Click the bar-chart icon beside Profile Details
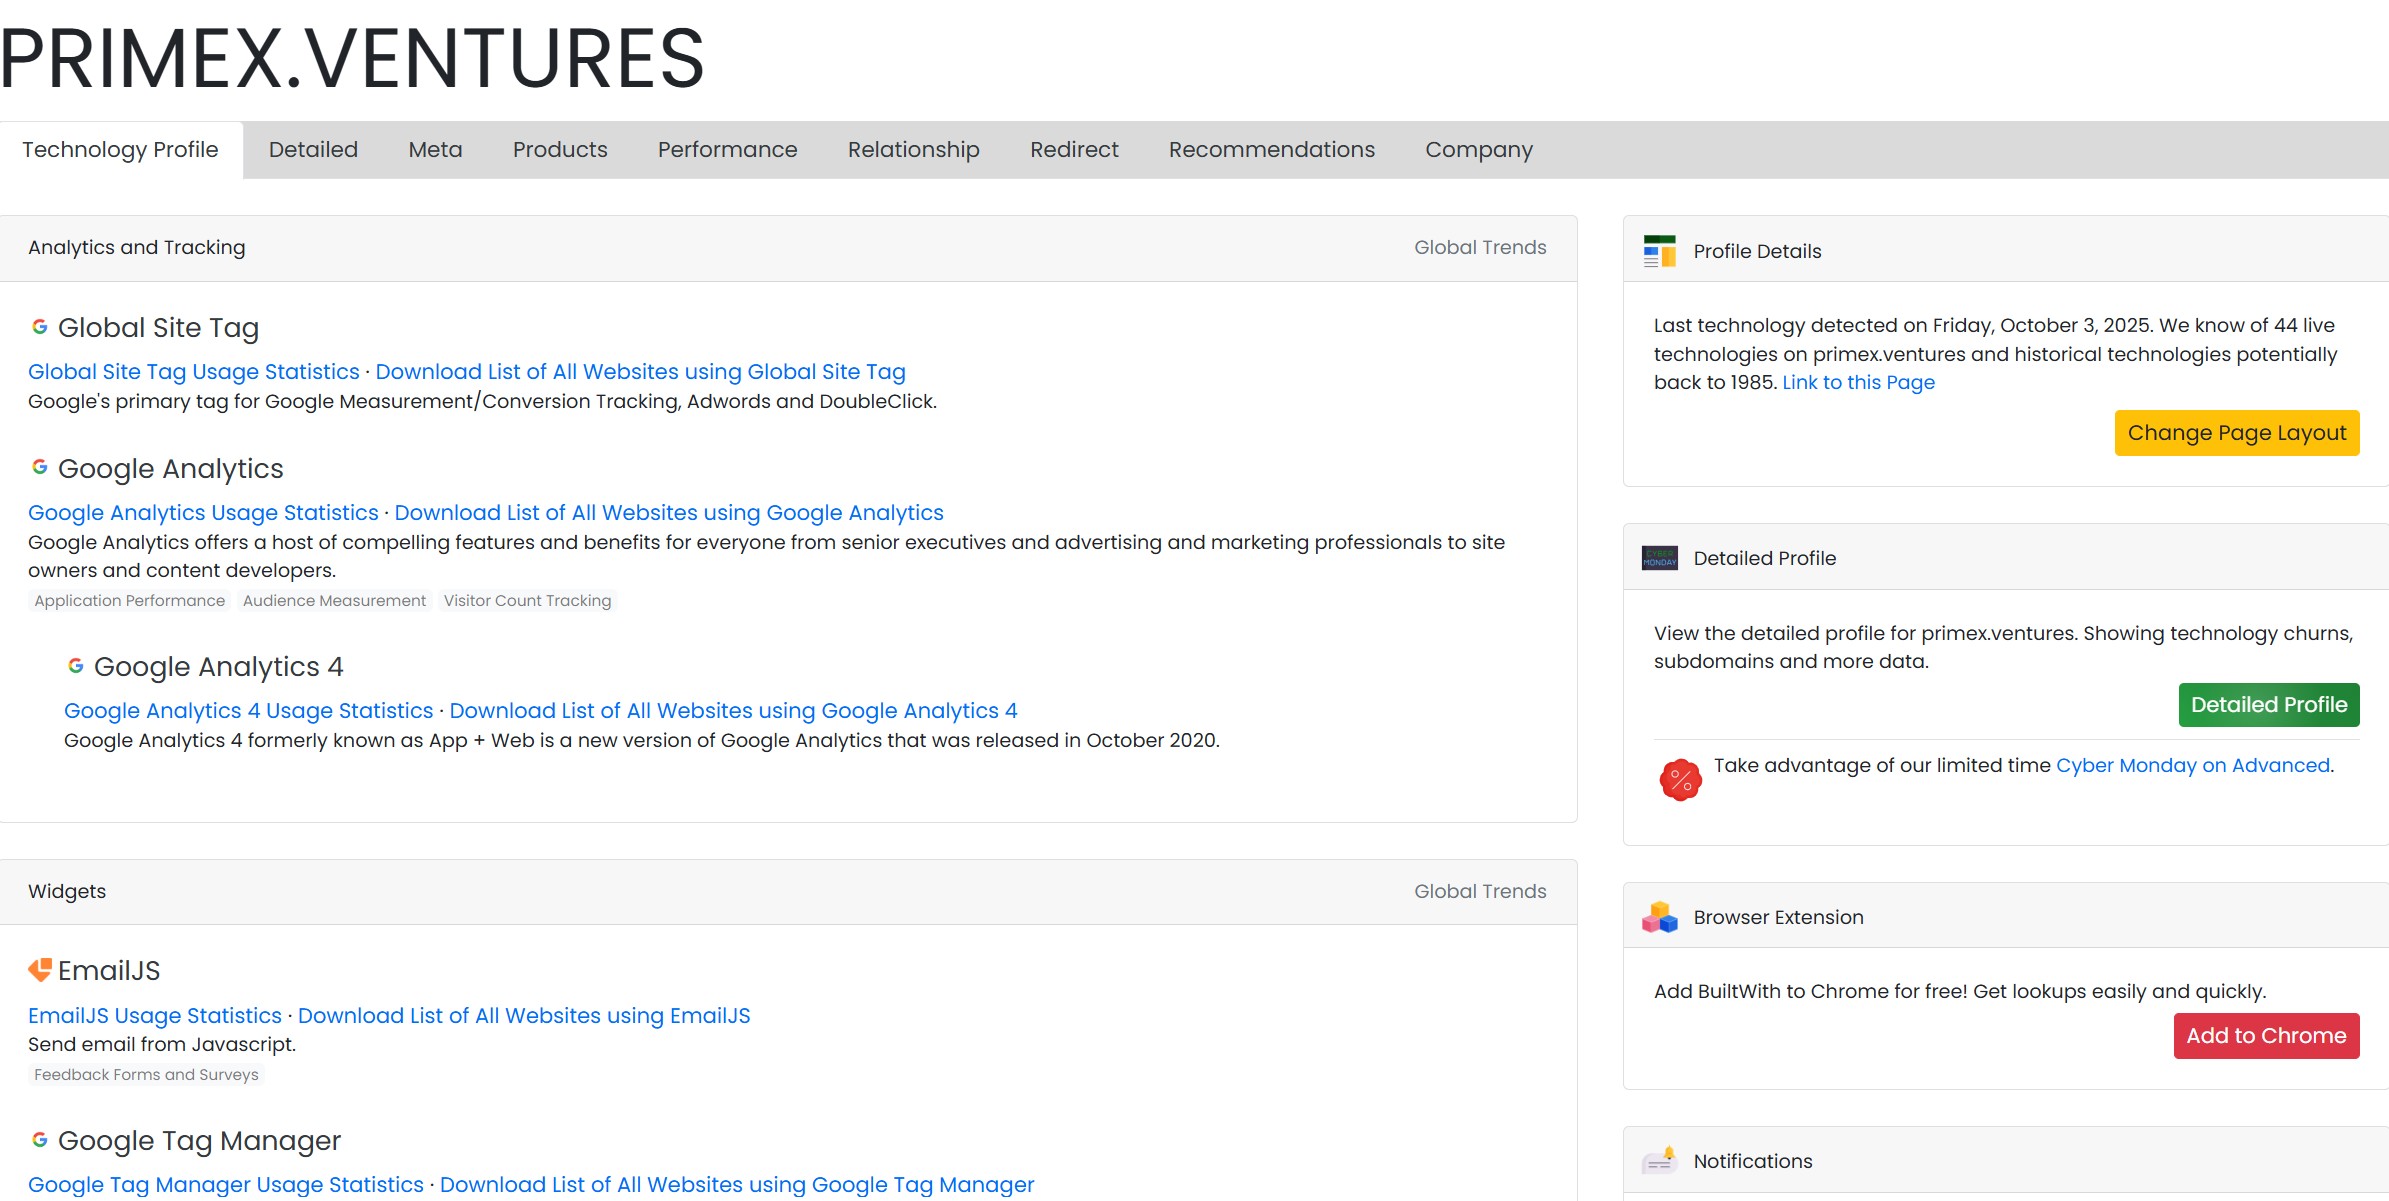Viewport: 2389px width, 1201px height. (x=1659, y=251)
